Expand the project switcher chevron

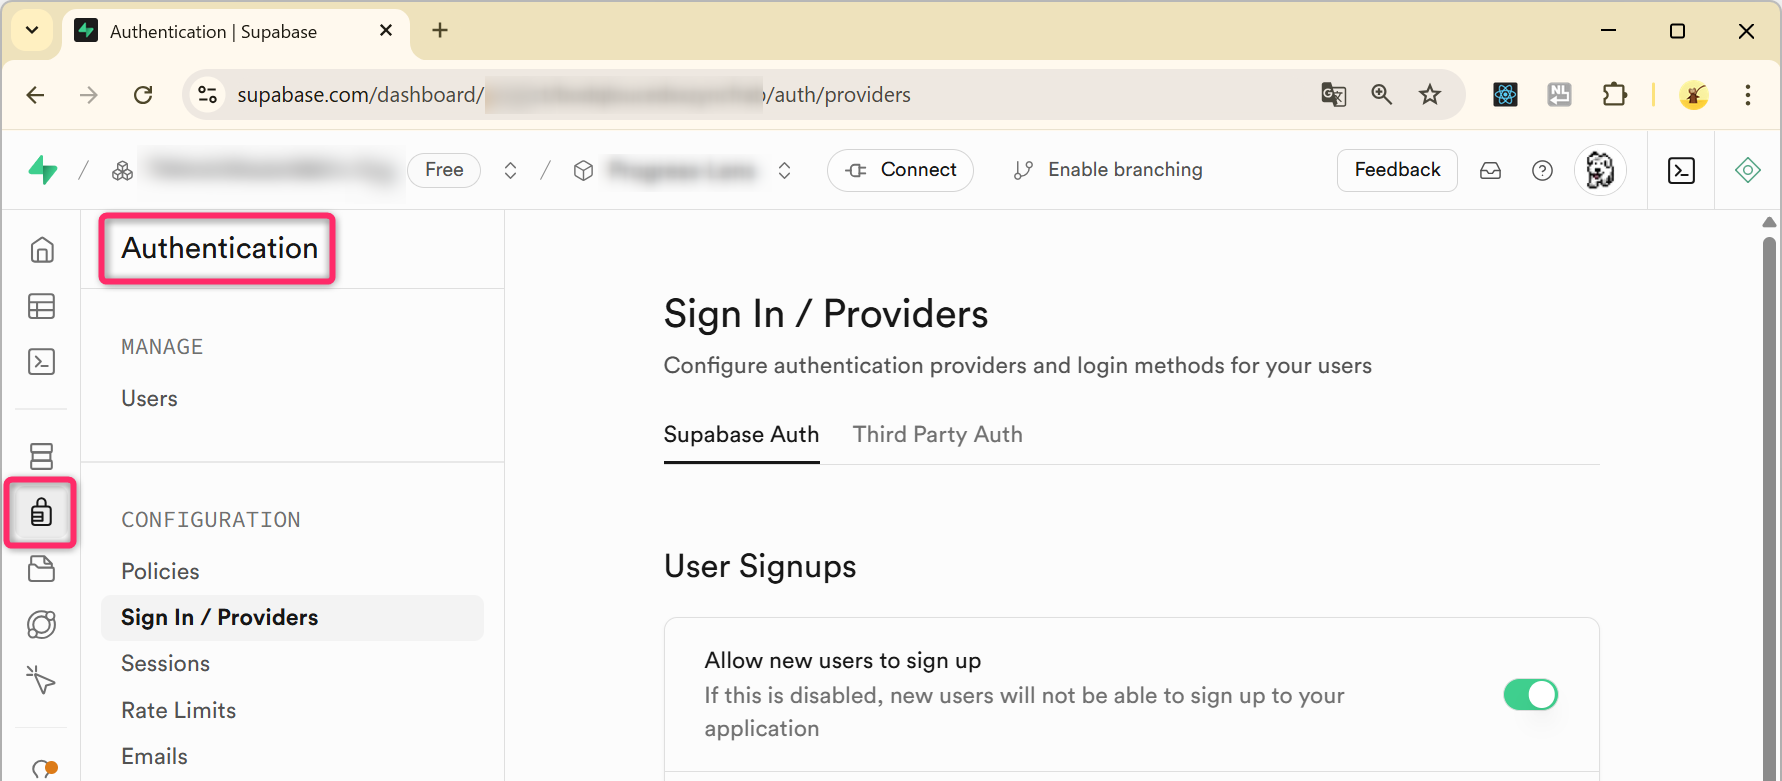[785, 171]
